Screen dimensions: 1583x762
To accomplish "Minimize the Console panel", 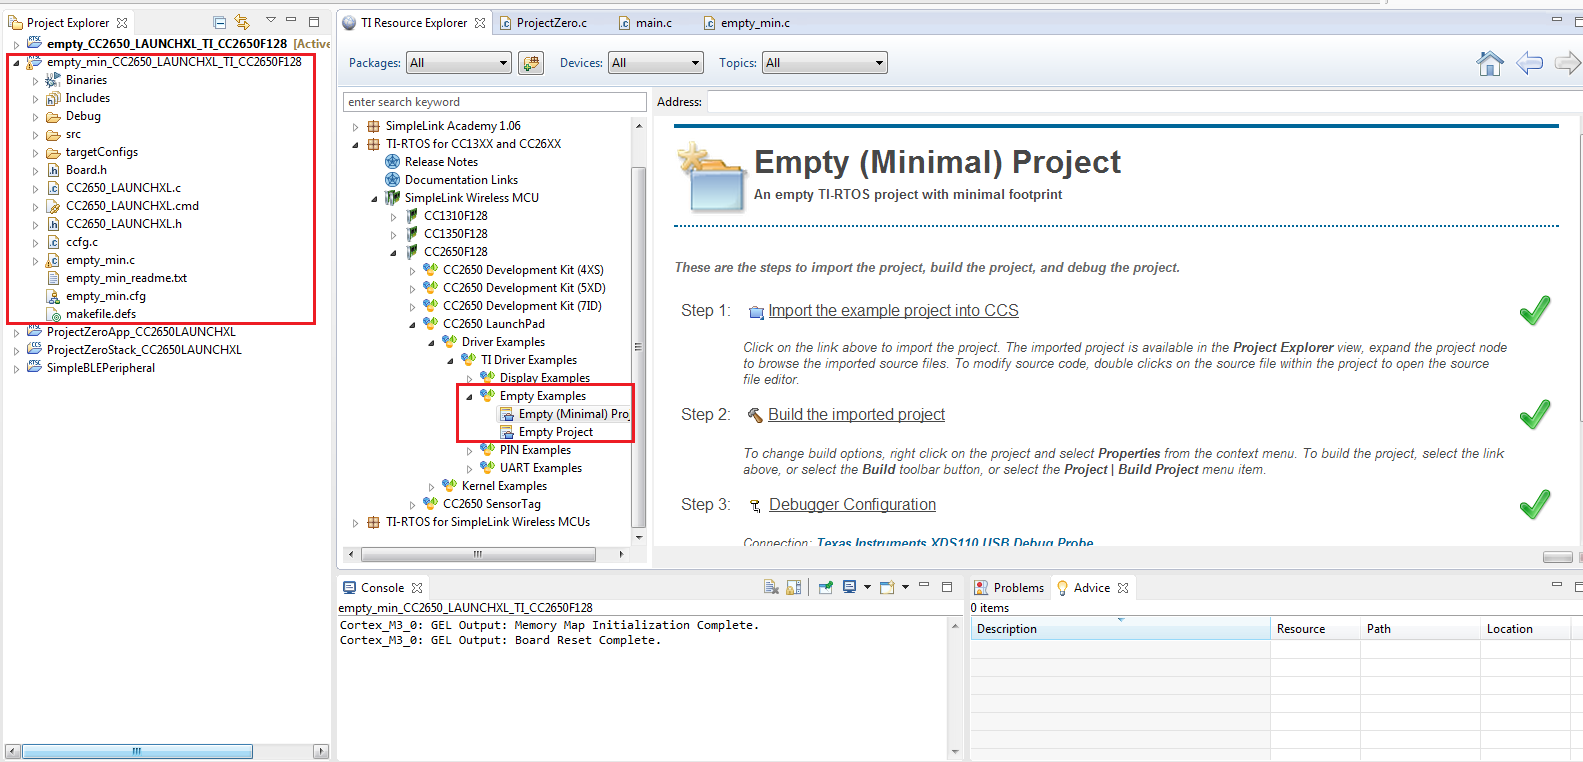I will pos(924,586).
